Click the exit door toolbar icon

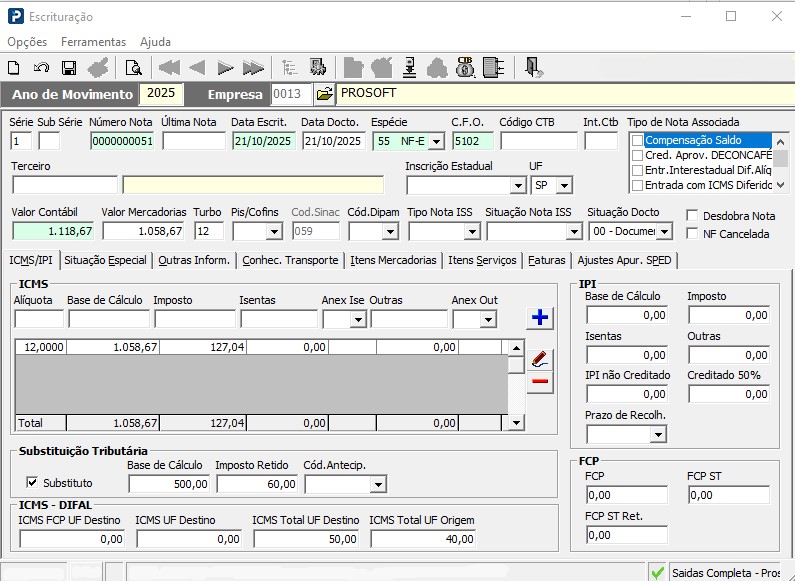click(533, 68)
